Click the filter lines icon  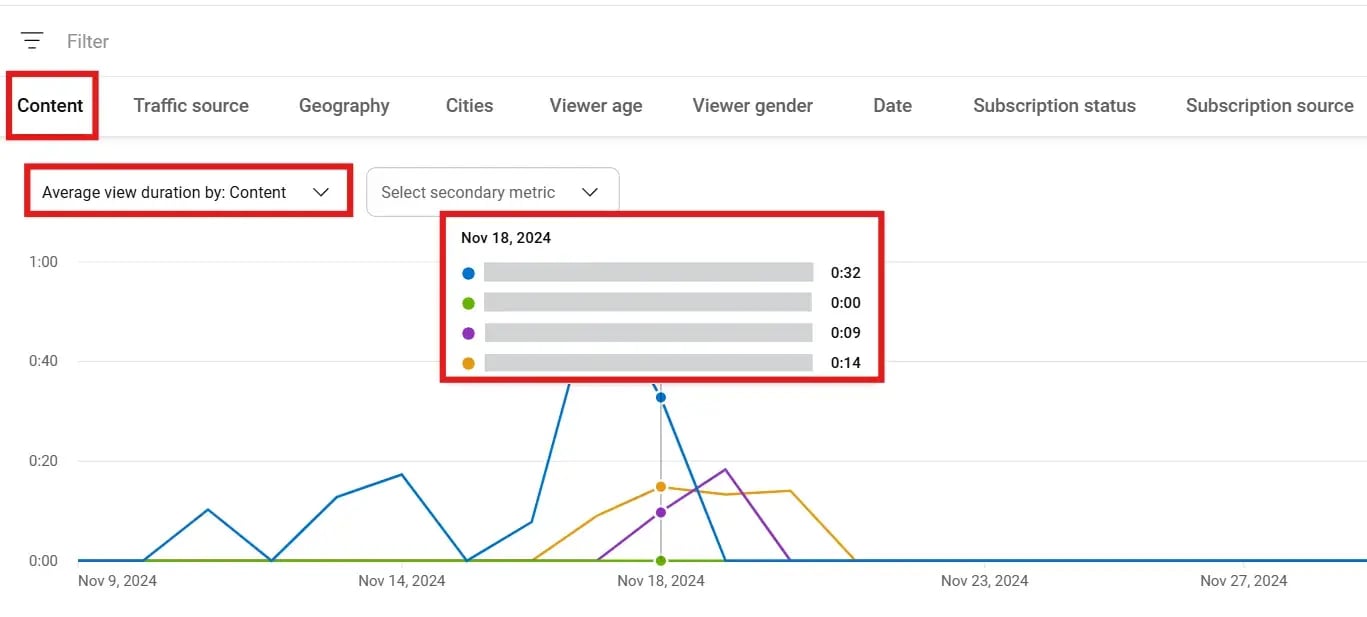point(32,41)
